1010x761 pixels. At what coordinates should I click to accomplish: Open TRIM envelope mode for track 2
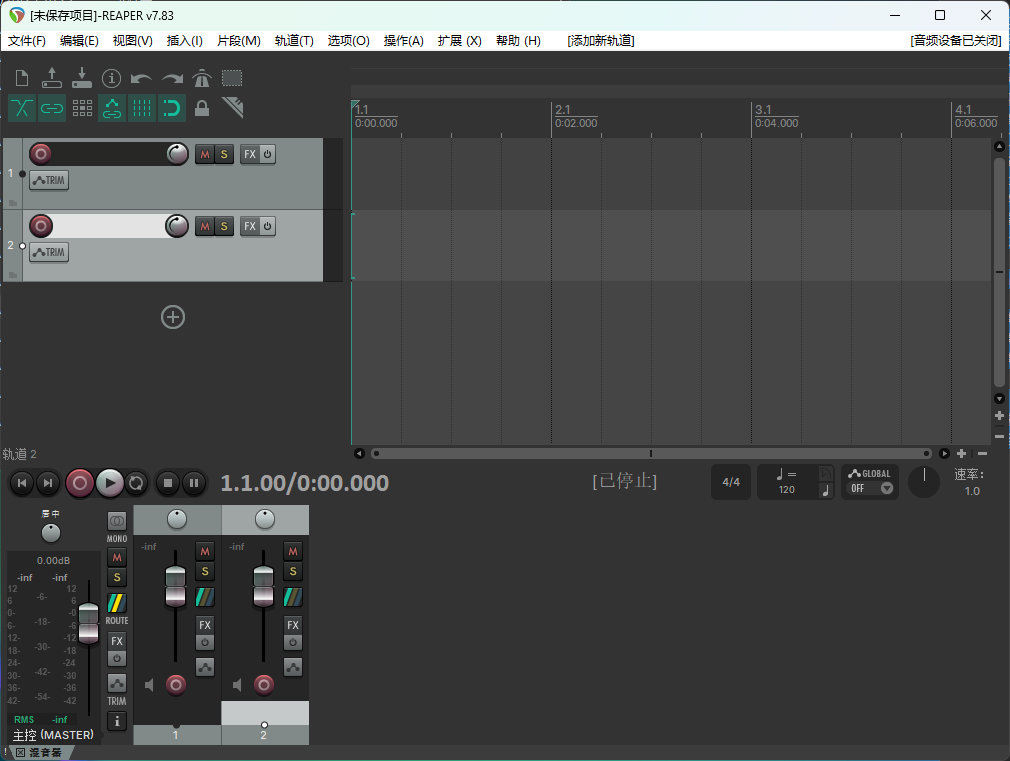49,253
